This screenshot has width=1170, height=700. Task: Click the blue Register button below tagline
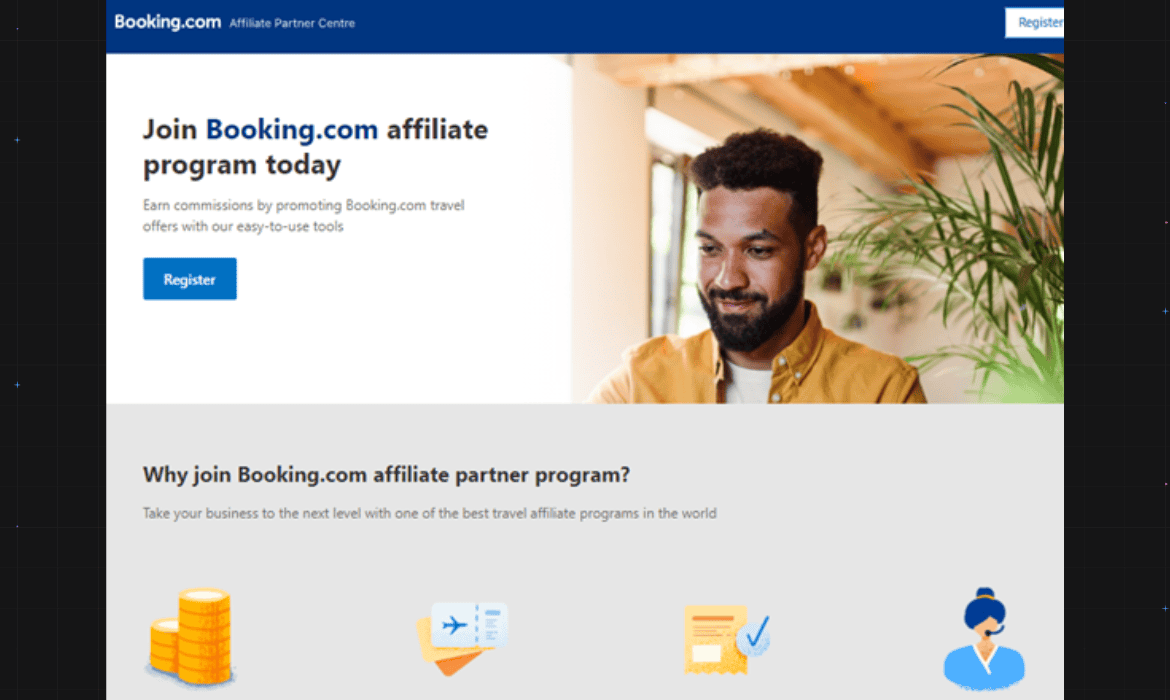[190, 279]
